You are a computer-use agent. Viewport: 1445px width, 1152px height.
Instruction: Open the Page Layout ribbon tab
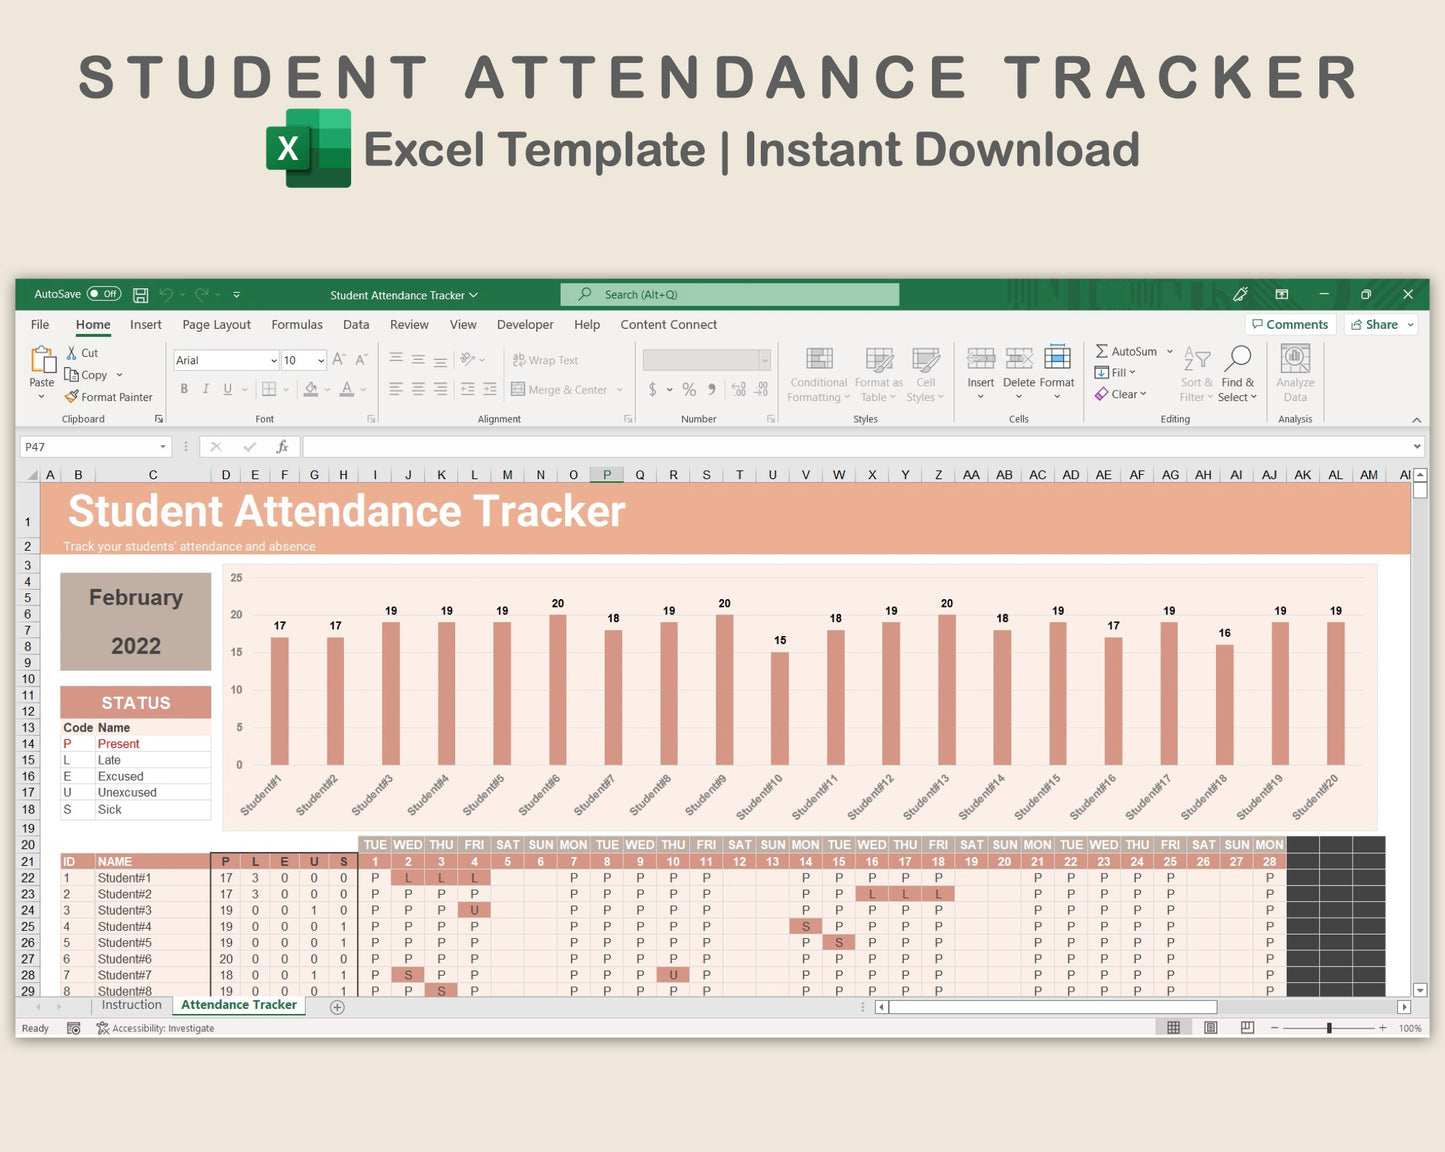click(x=216, y=325)
